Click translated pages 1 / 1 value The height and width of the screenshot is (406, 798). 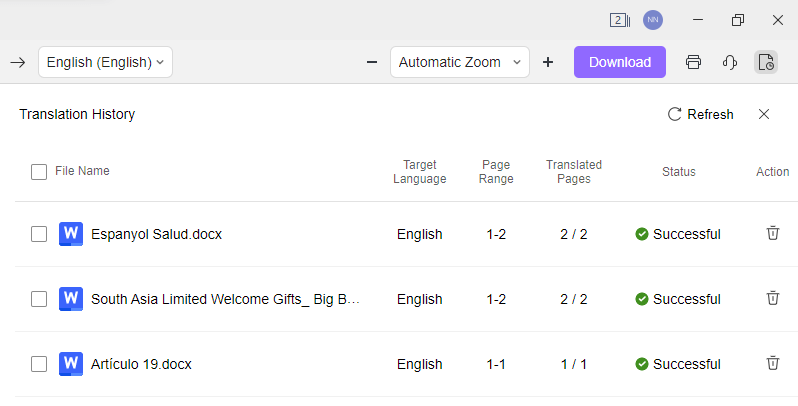[x=574, y=364]
